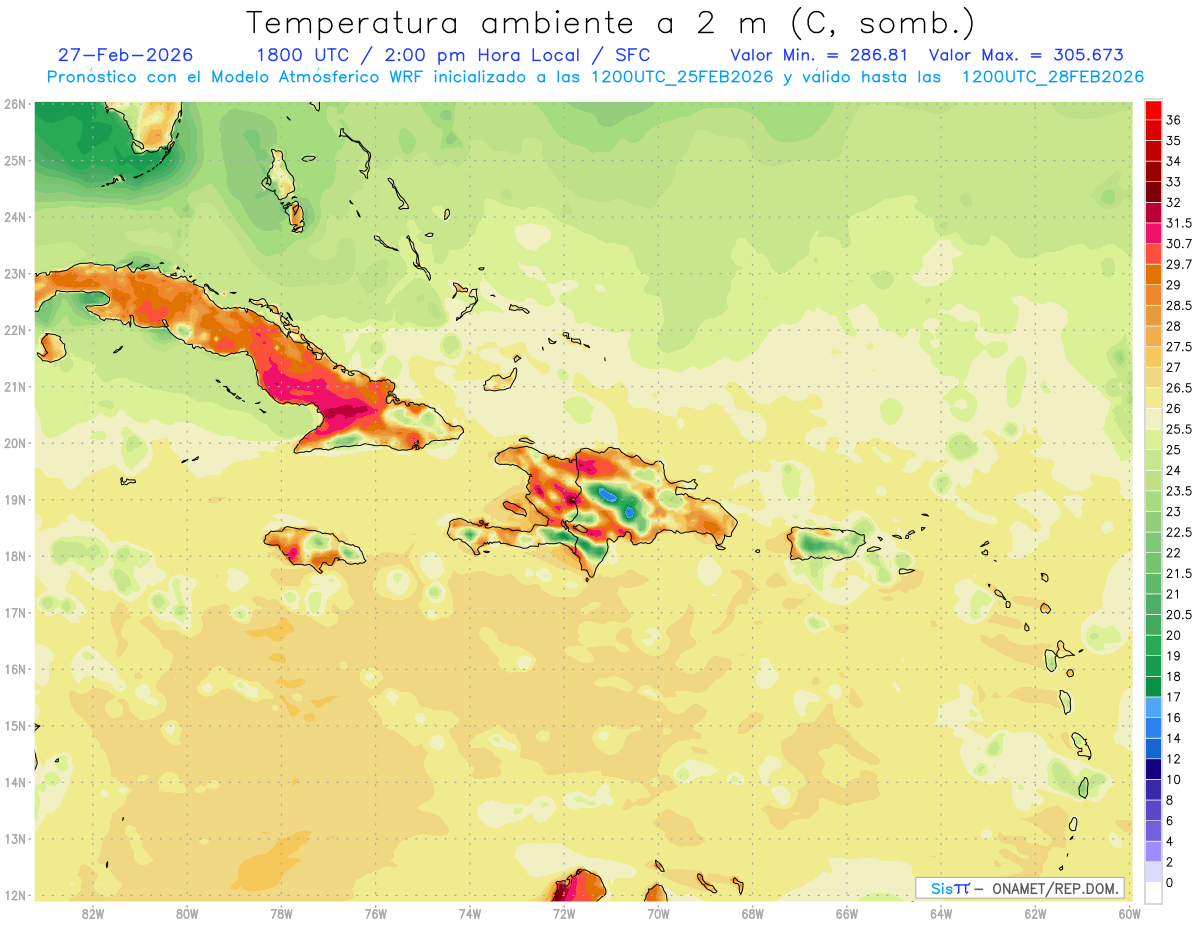This screenshot has width=1200, height=927.
Task: Click the 18N latitude label
Action: tap(14, 556)
